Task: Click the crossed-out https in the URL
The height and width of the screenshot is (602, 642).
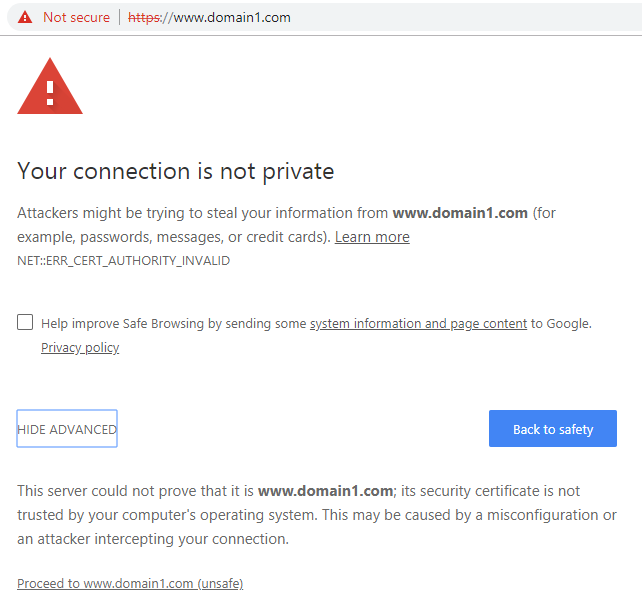Action: (145, 18)
